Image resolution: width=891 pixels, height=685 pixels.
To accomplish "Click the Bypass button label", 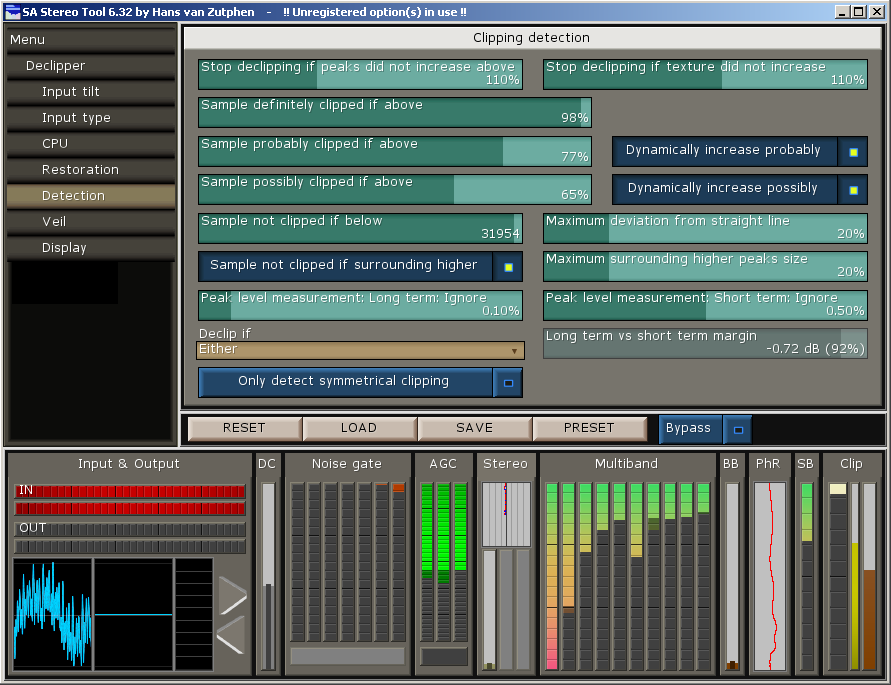I will [689, 428].
